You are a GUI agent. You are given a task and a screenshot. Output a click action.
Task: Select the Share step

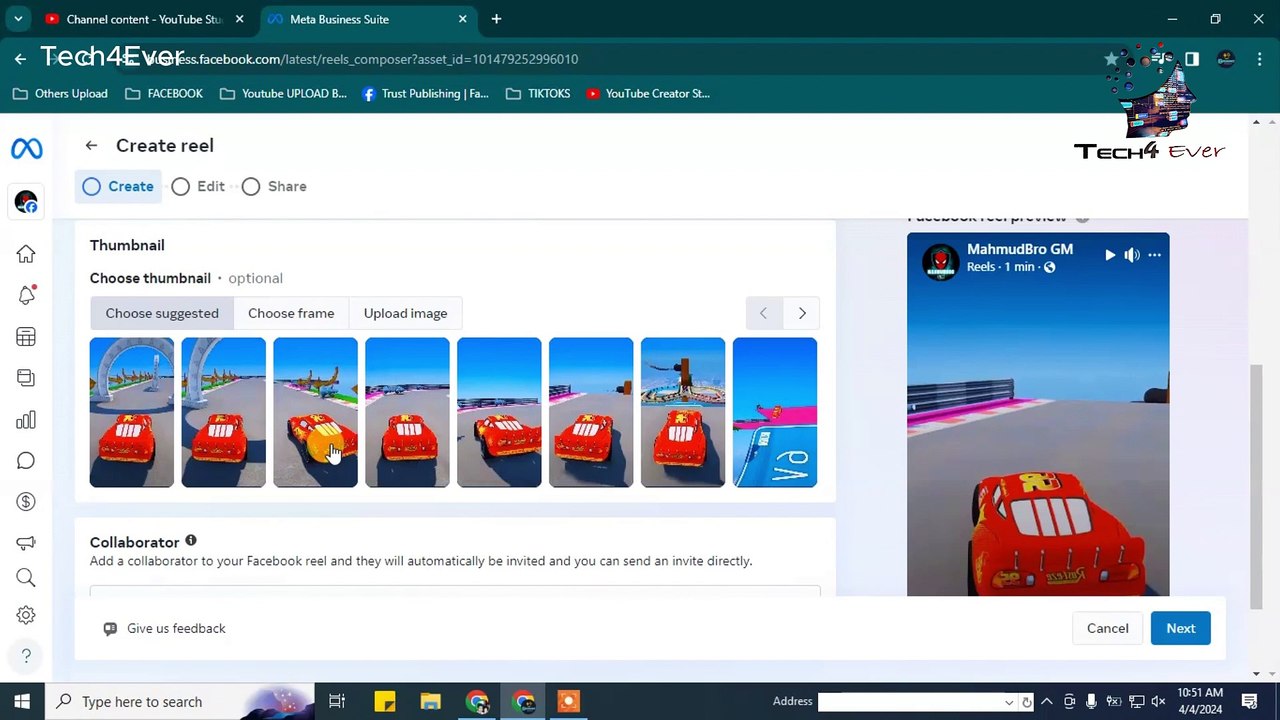click(x=274, y=186)
